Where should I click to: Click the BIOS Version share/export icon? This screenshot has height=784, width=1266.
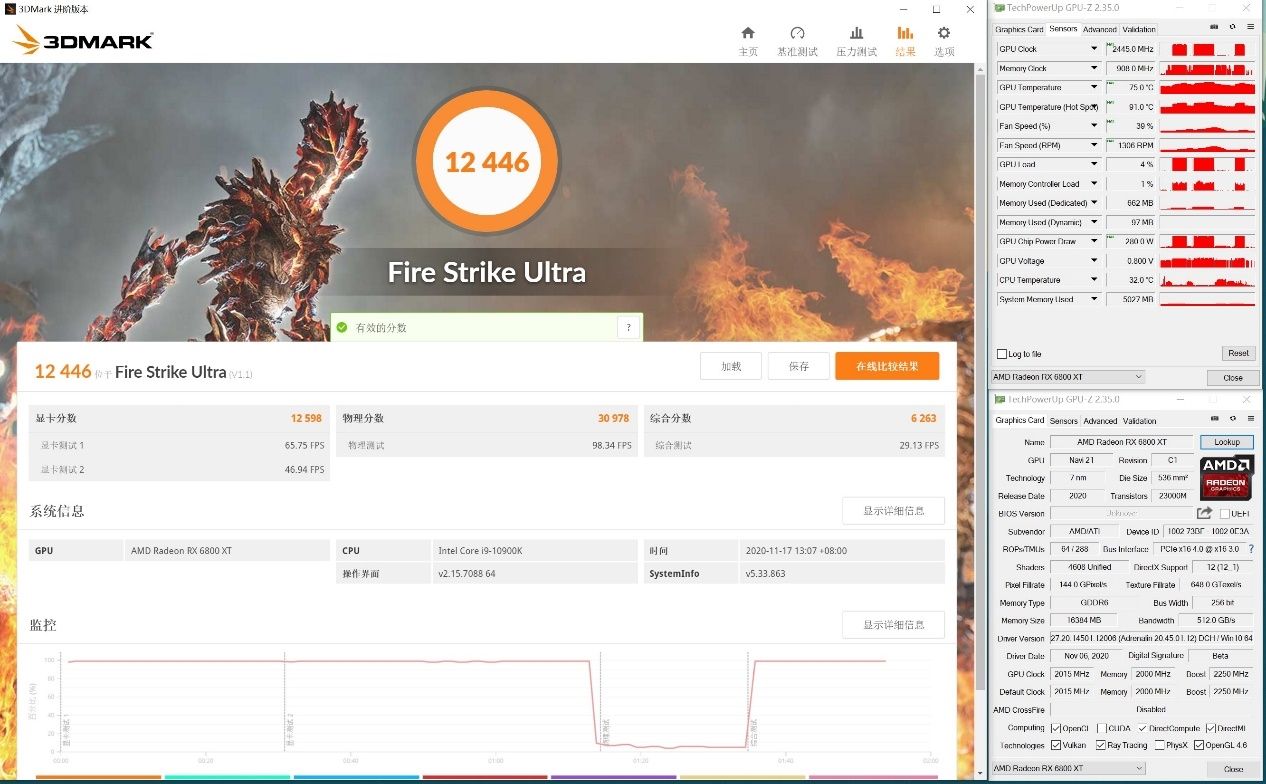click(1205, 513)
